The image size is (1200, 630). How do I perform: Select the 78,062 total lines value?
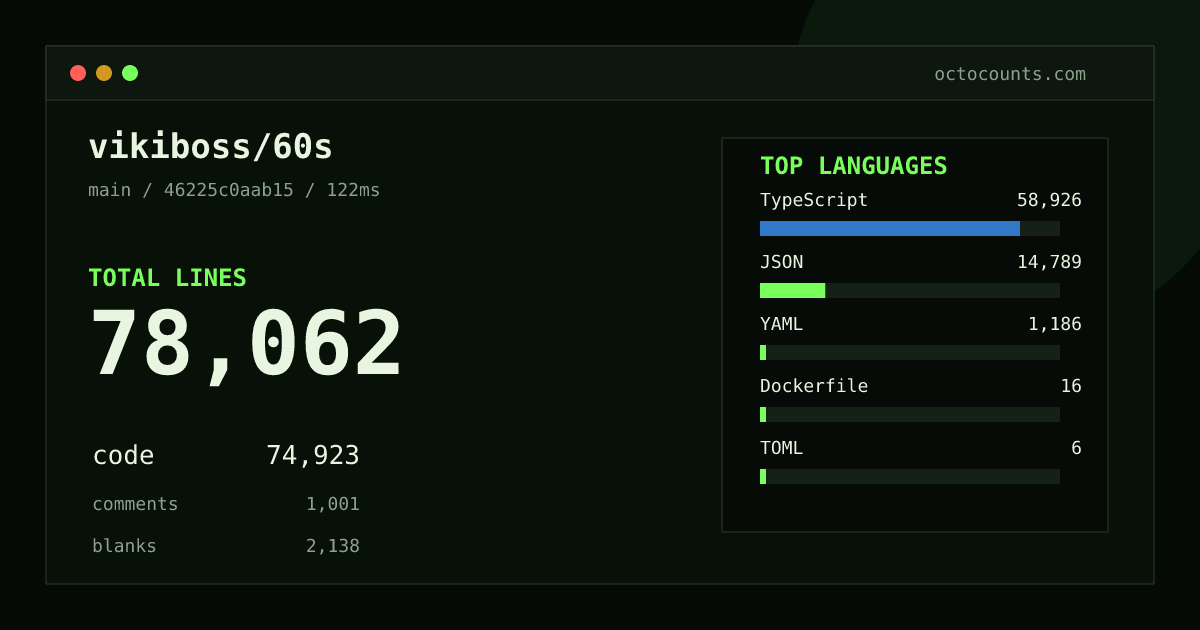(246, 345)
